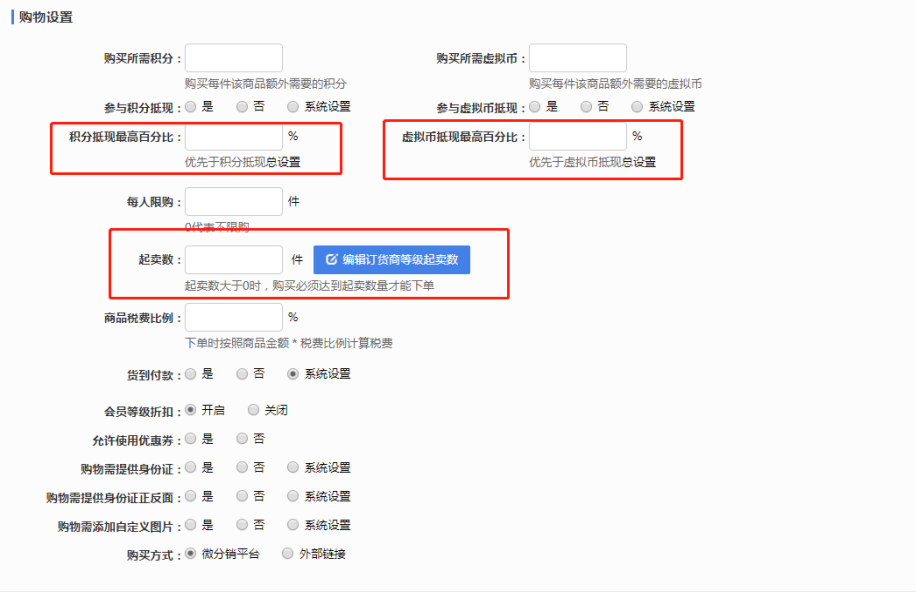Image resolution: width=916 pixels, height=598 pixels.
Task: Click the 虚拟币抵现最高百分比 input field
Action: coord(577,137)
